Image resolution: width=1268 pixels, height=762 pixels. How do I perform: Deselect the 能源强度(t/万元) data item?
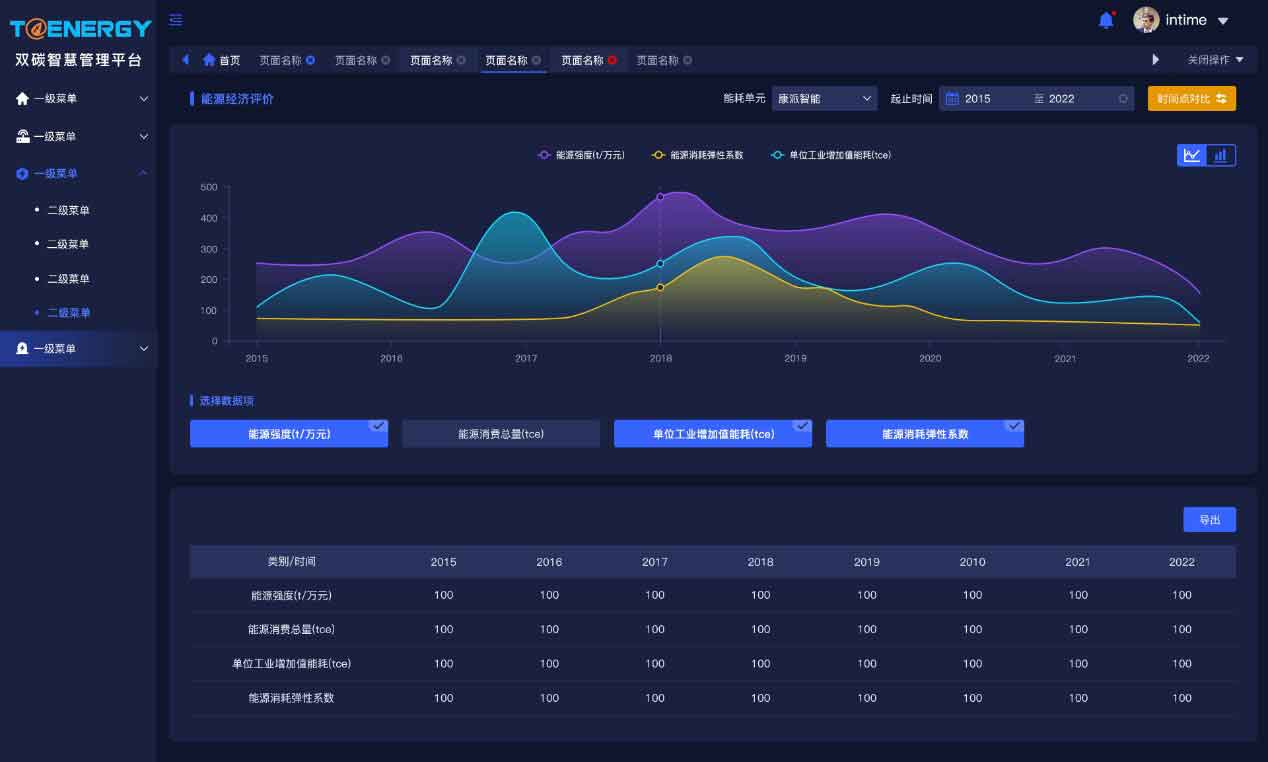(289, 434)
